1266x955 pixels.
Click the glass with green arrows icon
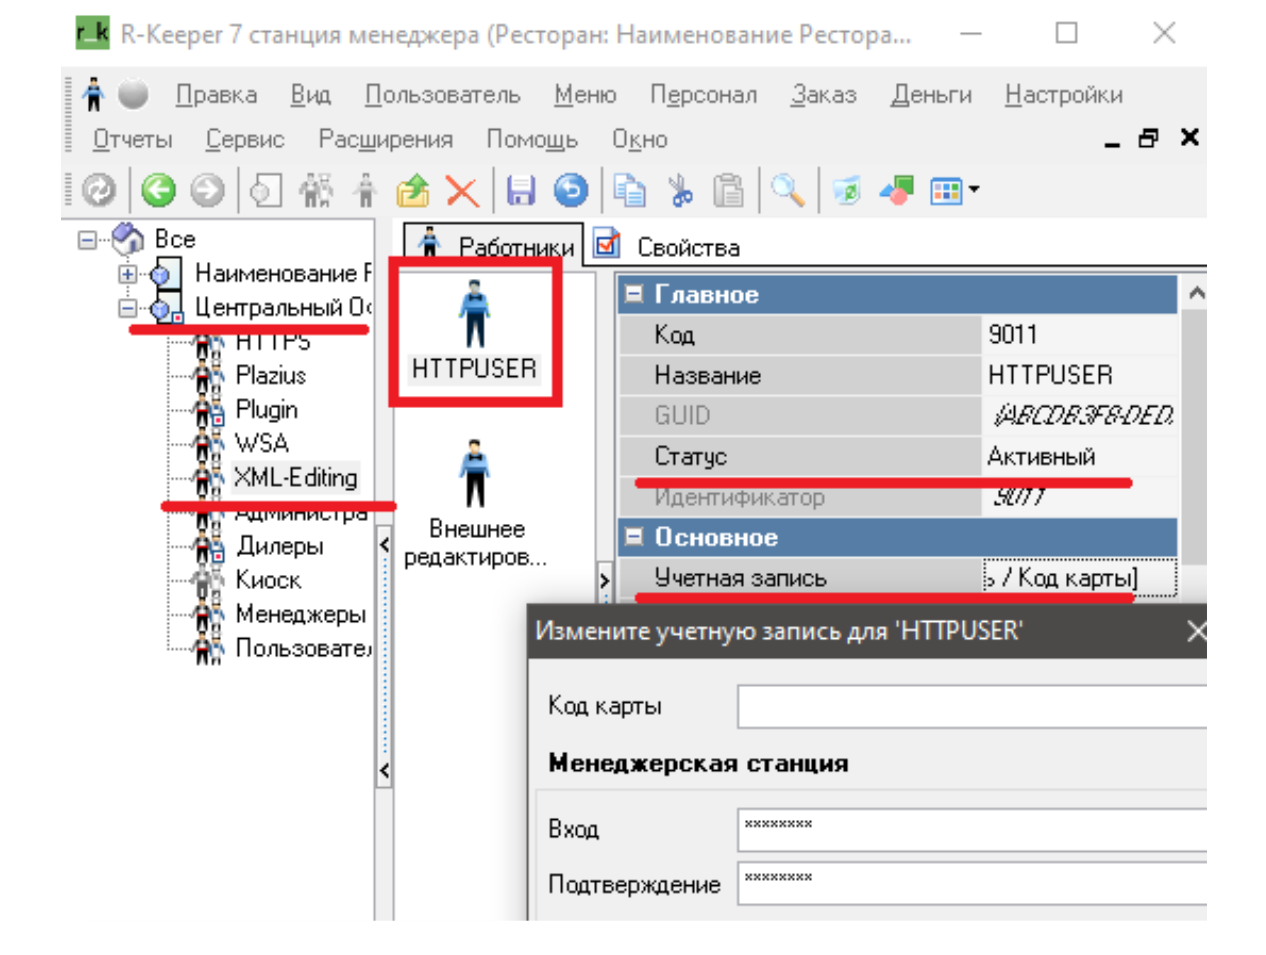point(847,189)
